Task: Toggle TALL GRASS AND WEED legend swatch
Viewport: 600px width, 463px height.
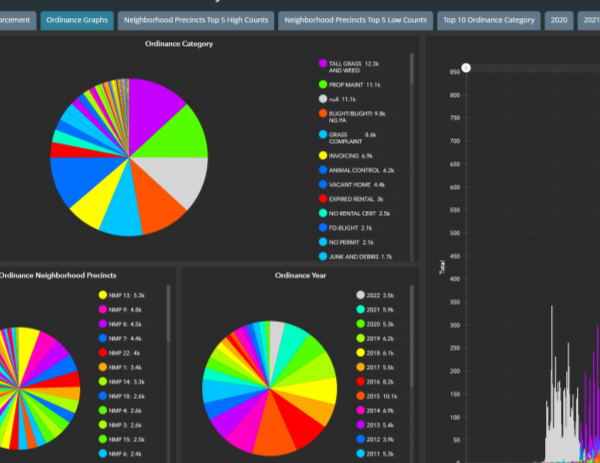Action: coord(323,64)
